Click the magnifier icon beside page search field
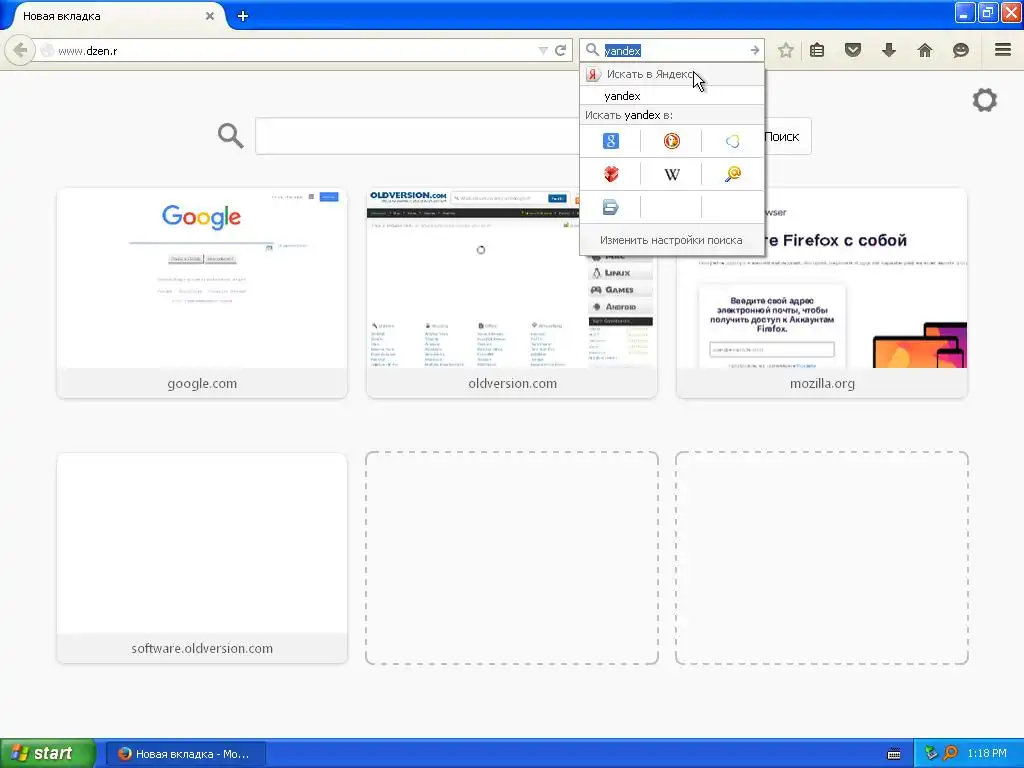The width and height of the screenshot is (1024, 768). pyautogui.click(x=231, y=136)
